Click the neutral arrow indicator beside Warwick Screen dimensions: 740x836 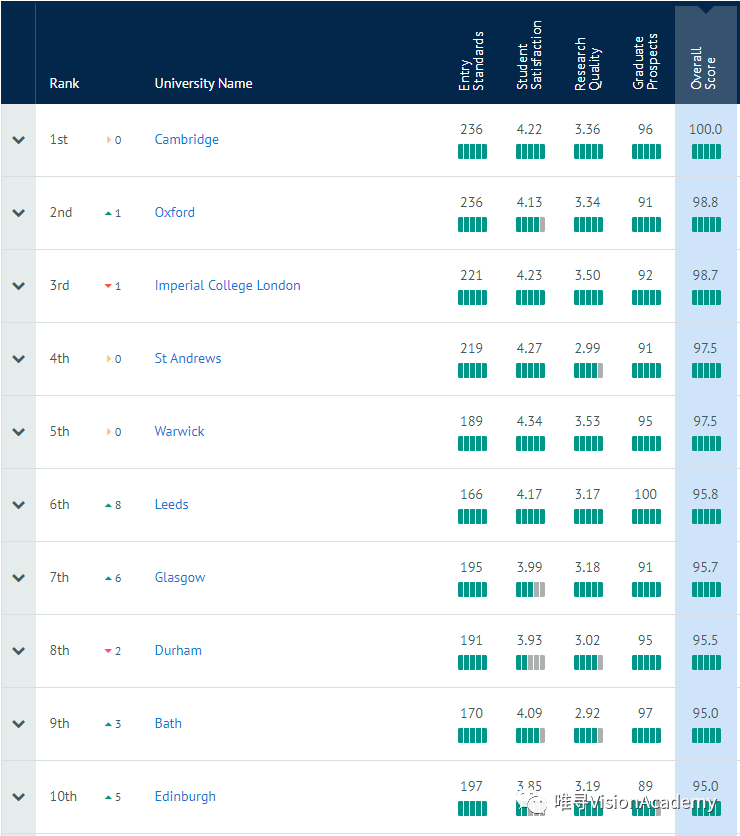pyautogui.click(x=110, y=431)
